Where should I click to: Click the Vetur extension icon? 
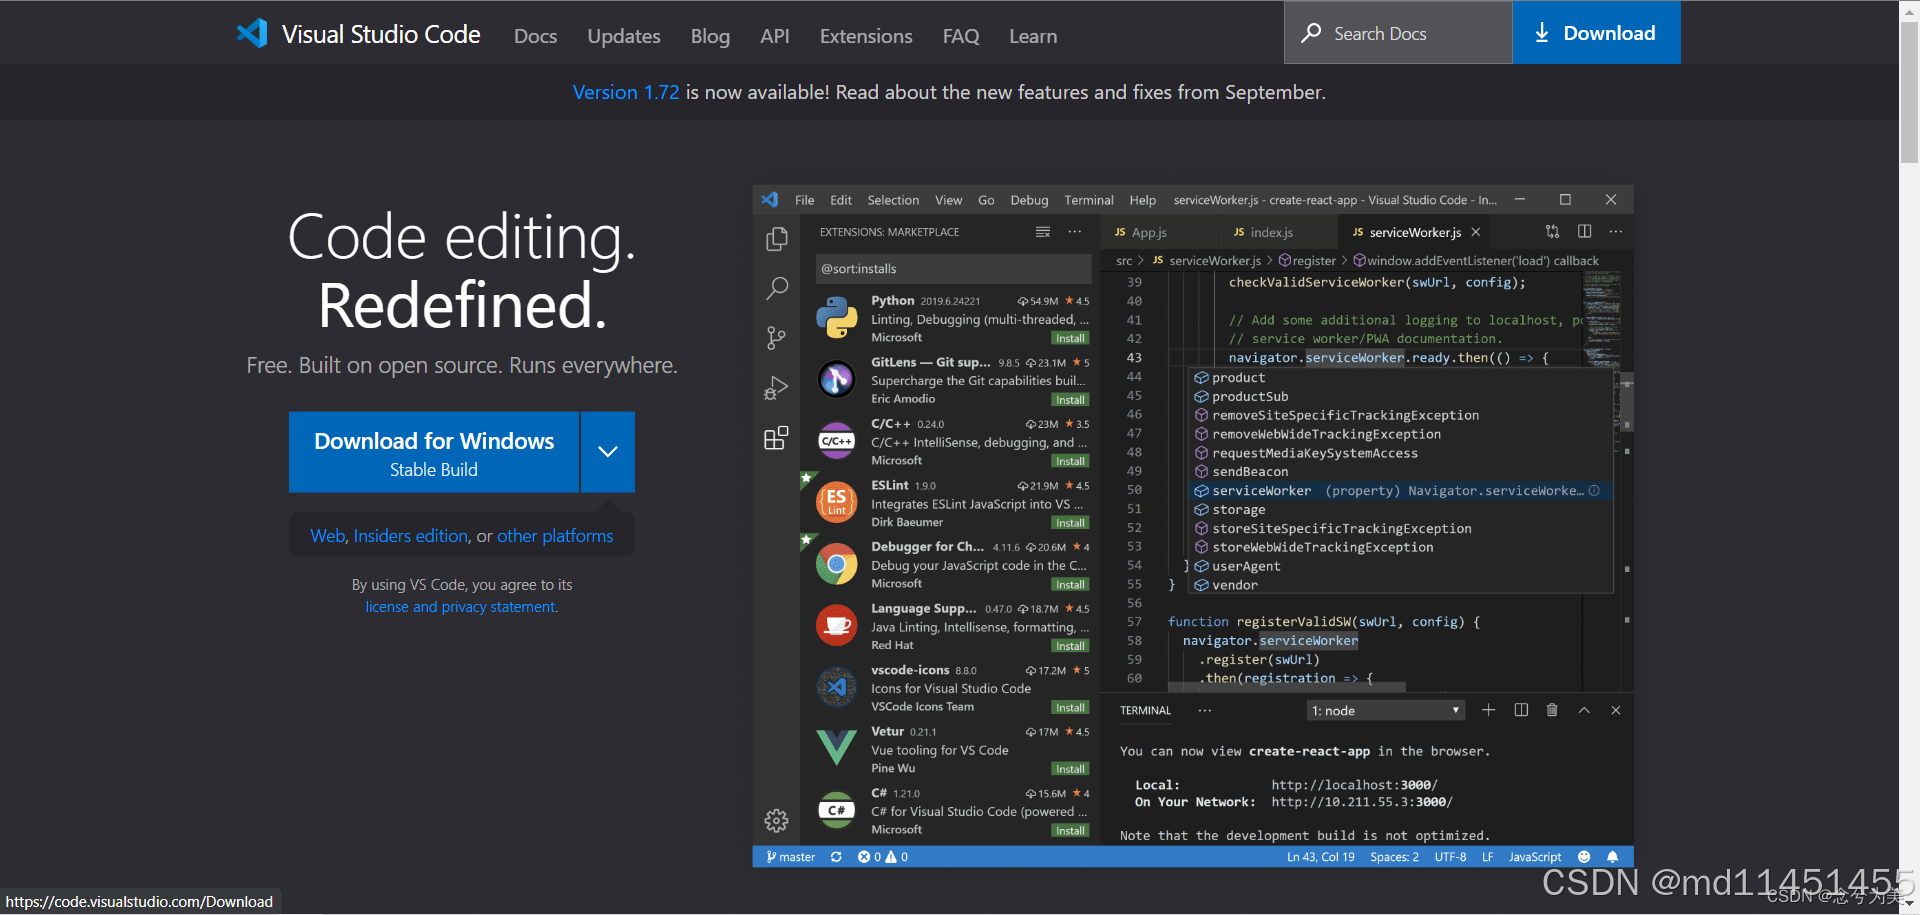[836, 748]
